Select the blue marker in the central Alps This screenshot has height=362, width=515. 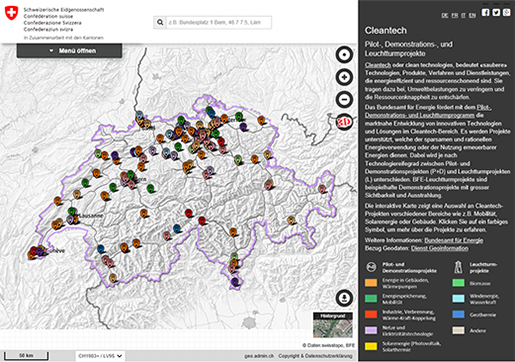(177, 228)
